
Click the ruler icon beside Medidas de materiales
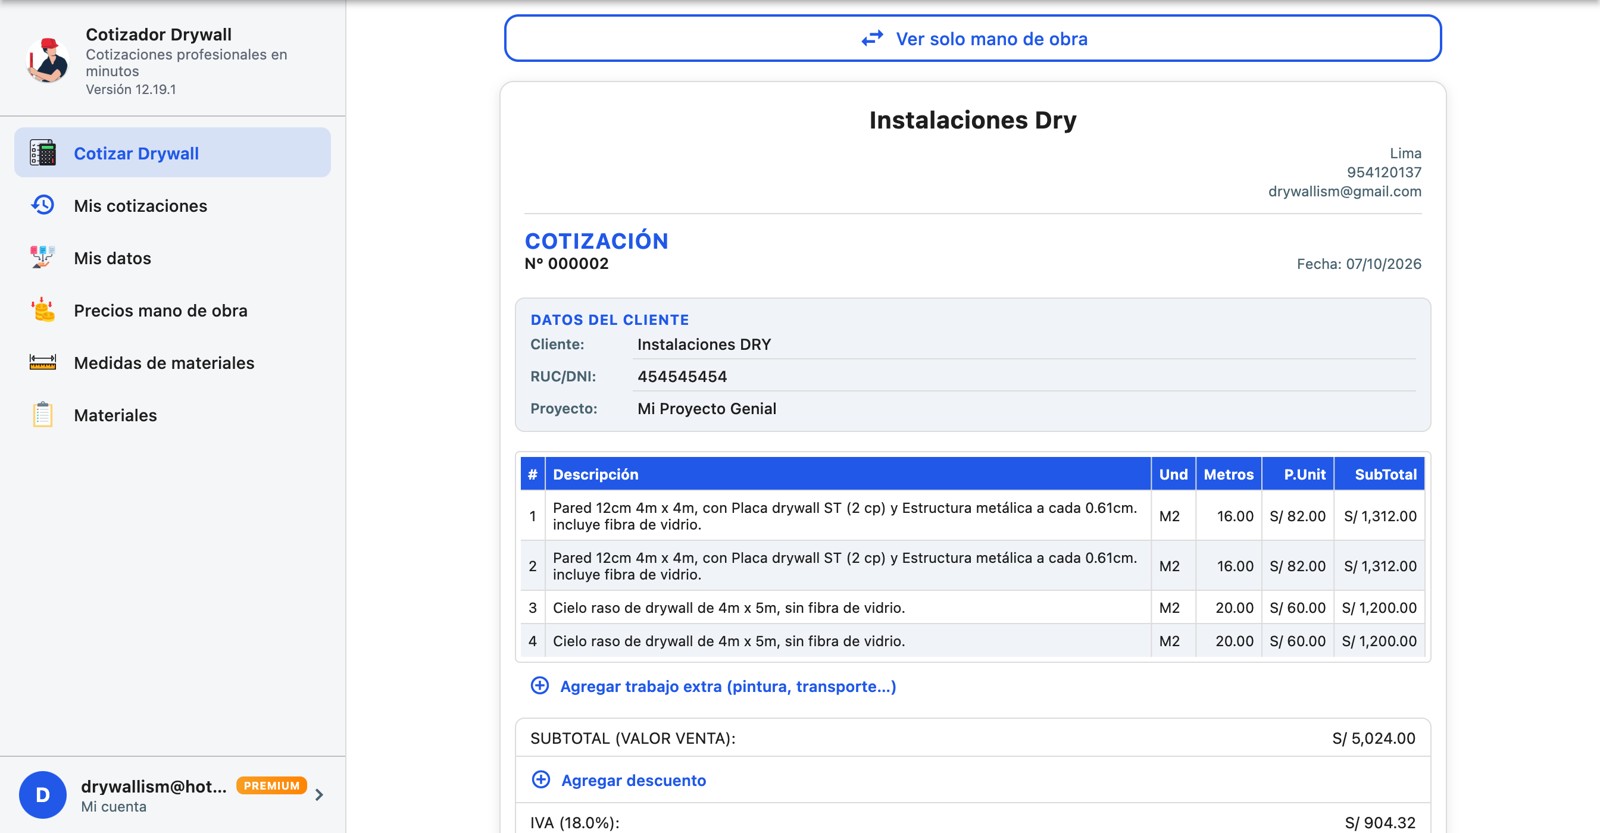tap(42, 362)
